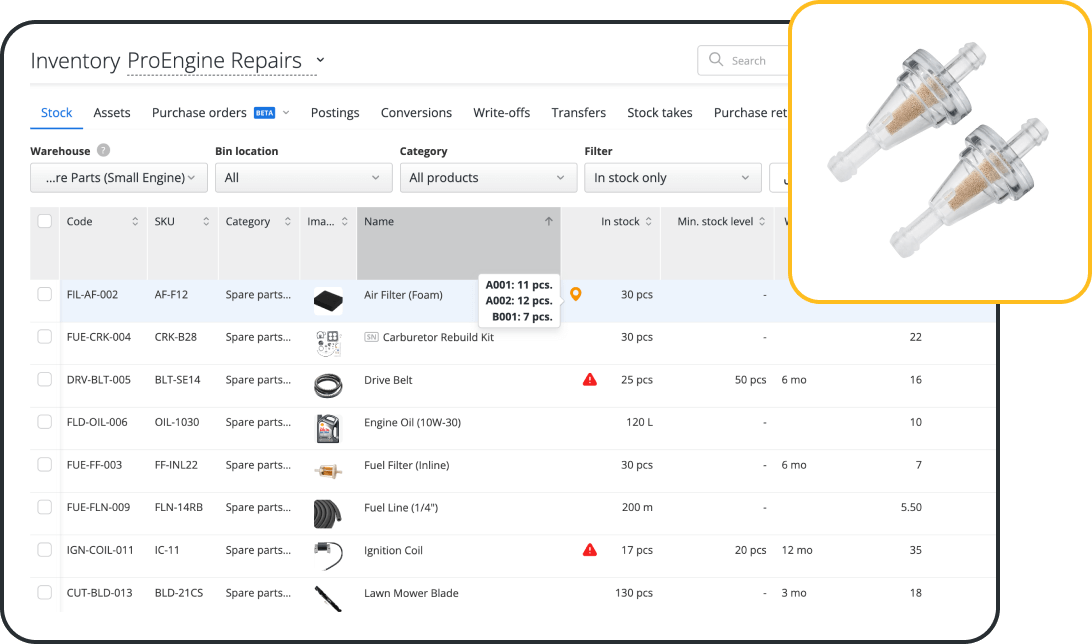Select the header checkbox to select all rows
The height and width of the screenshot is (644, 1092).
tap(44, 221)
